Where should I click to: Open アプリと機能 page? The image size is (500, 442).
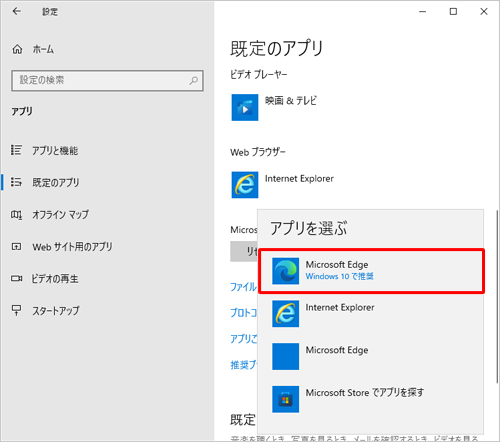(x=55, y=150)
